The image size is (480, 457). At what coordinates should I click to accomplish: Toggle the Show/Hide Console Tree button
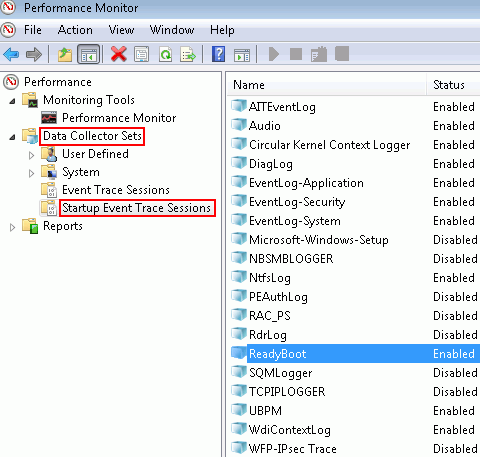click(88, 54)
